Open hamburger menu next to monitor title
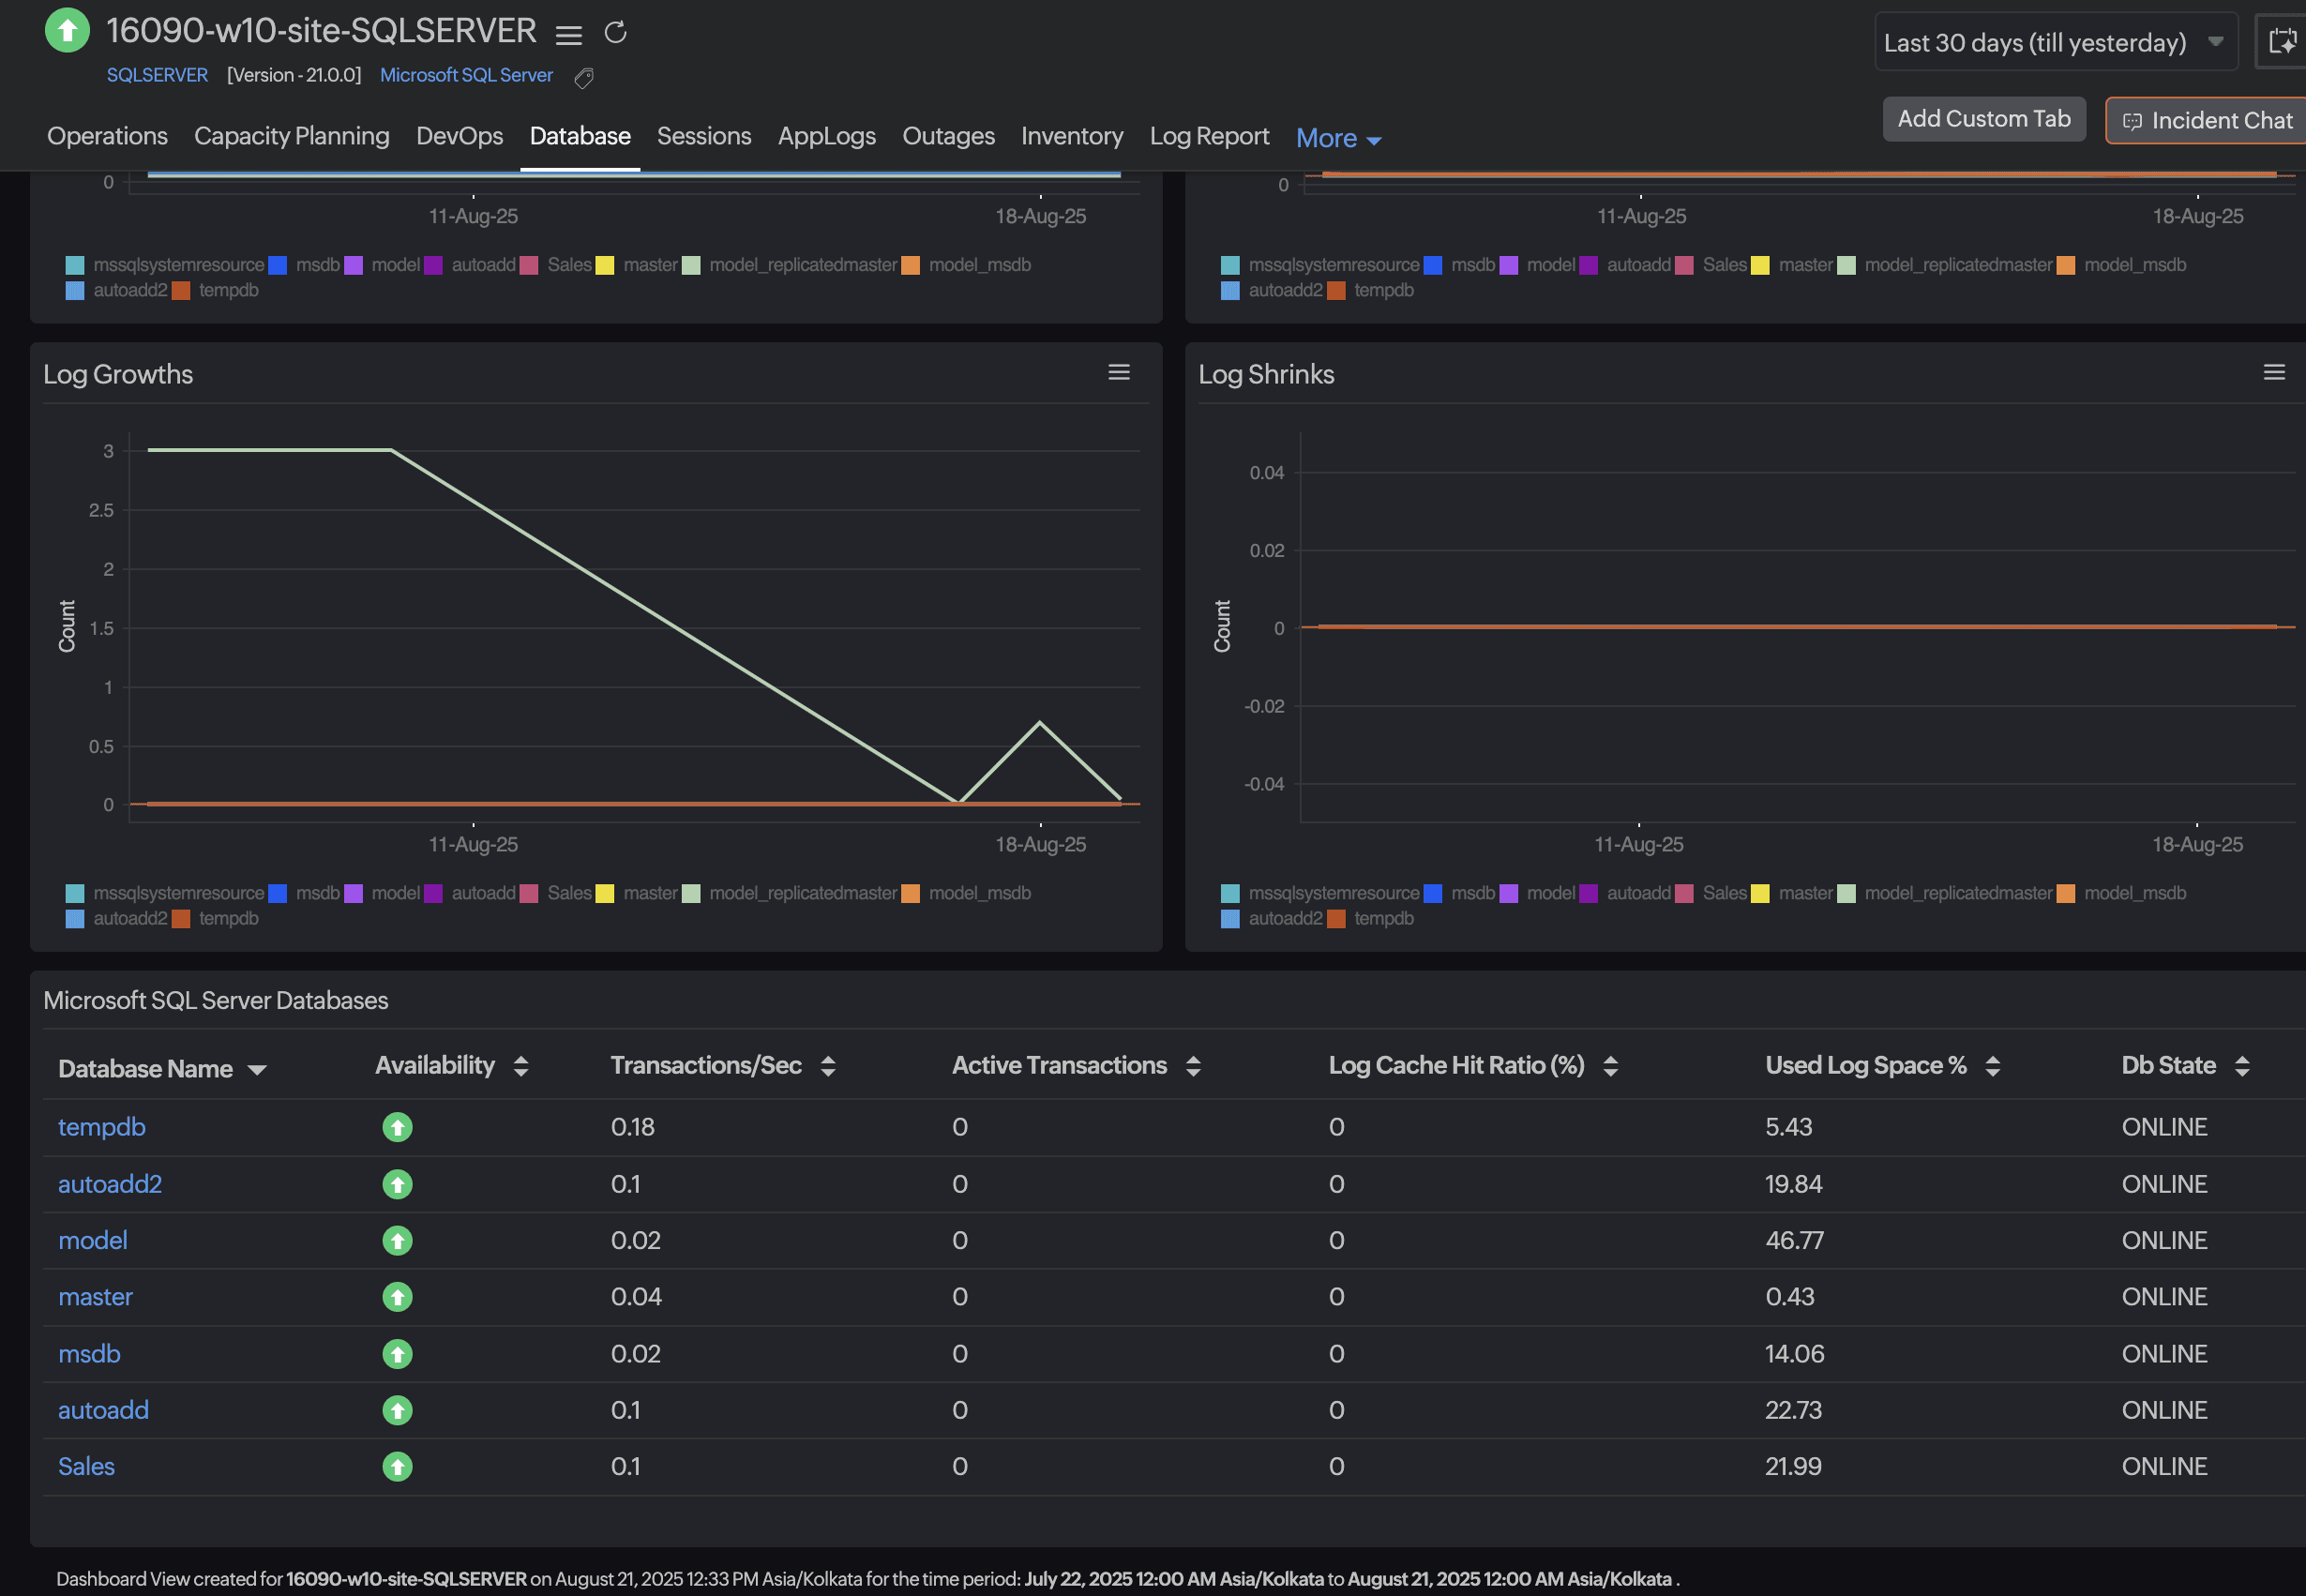2306x1596 pixels. (x=568, y=36)
